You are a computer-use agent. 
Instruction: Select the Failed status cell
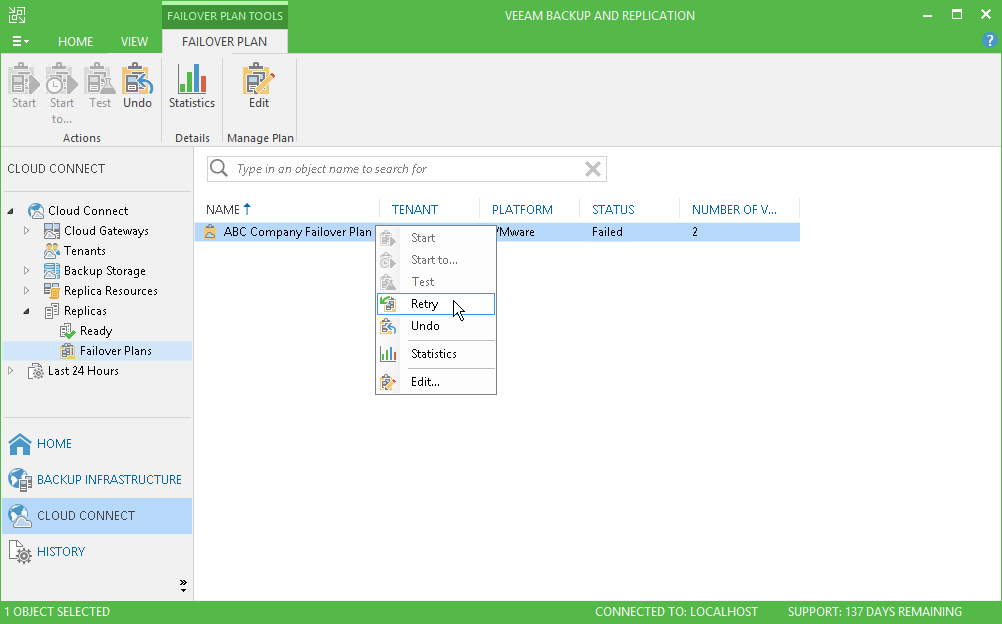607,231
